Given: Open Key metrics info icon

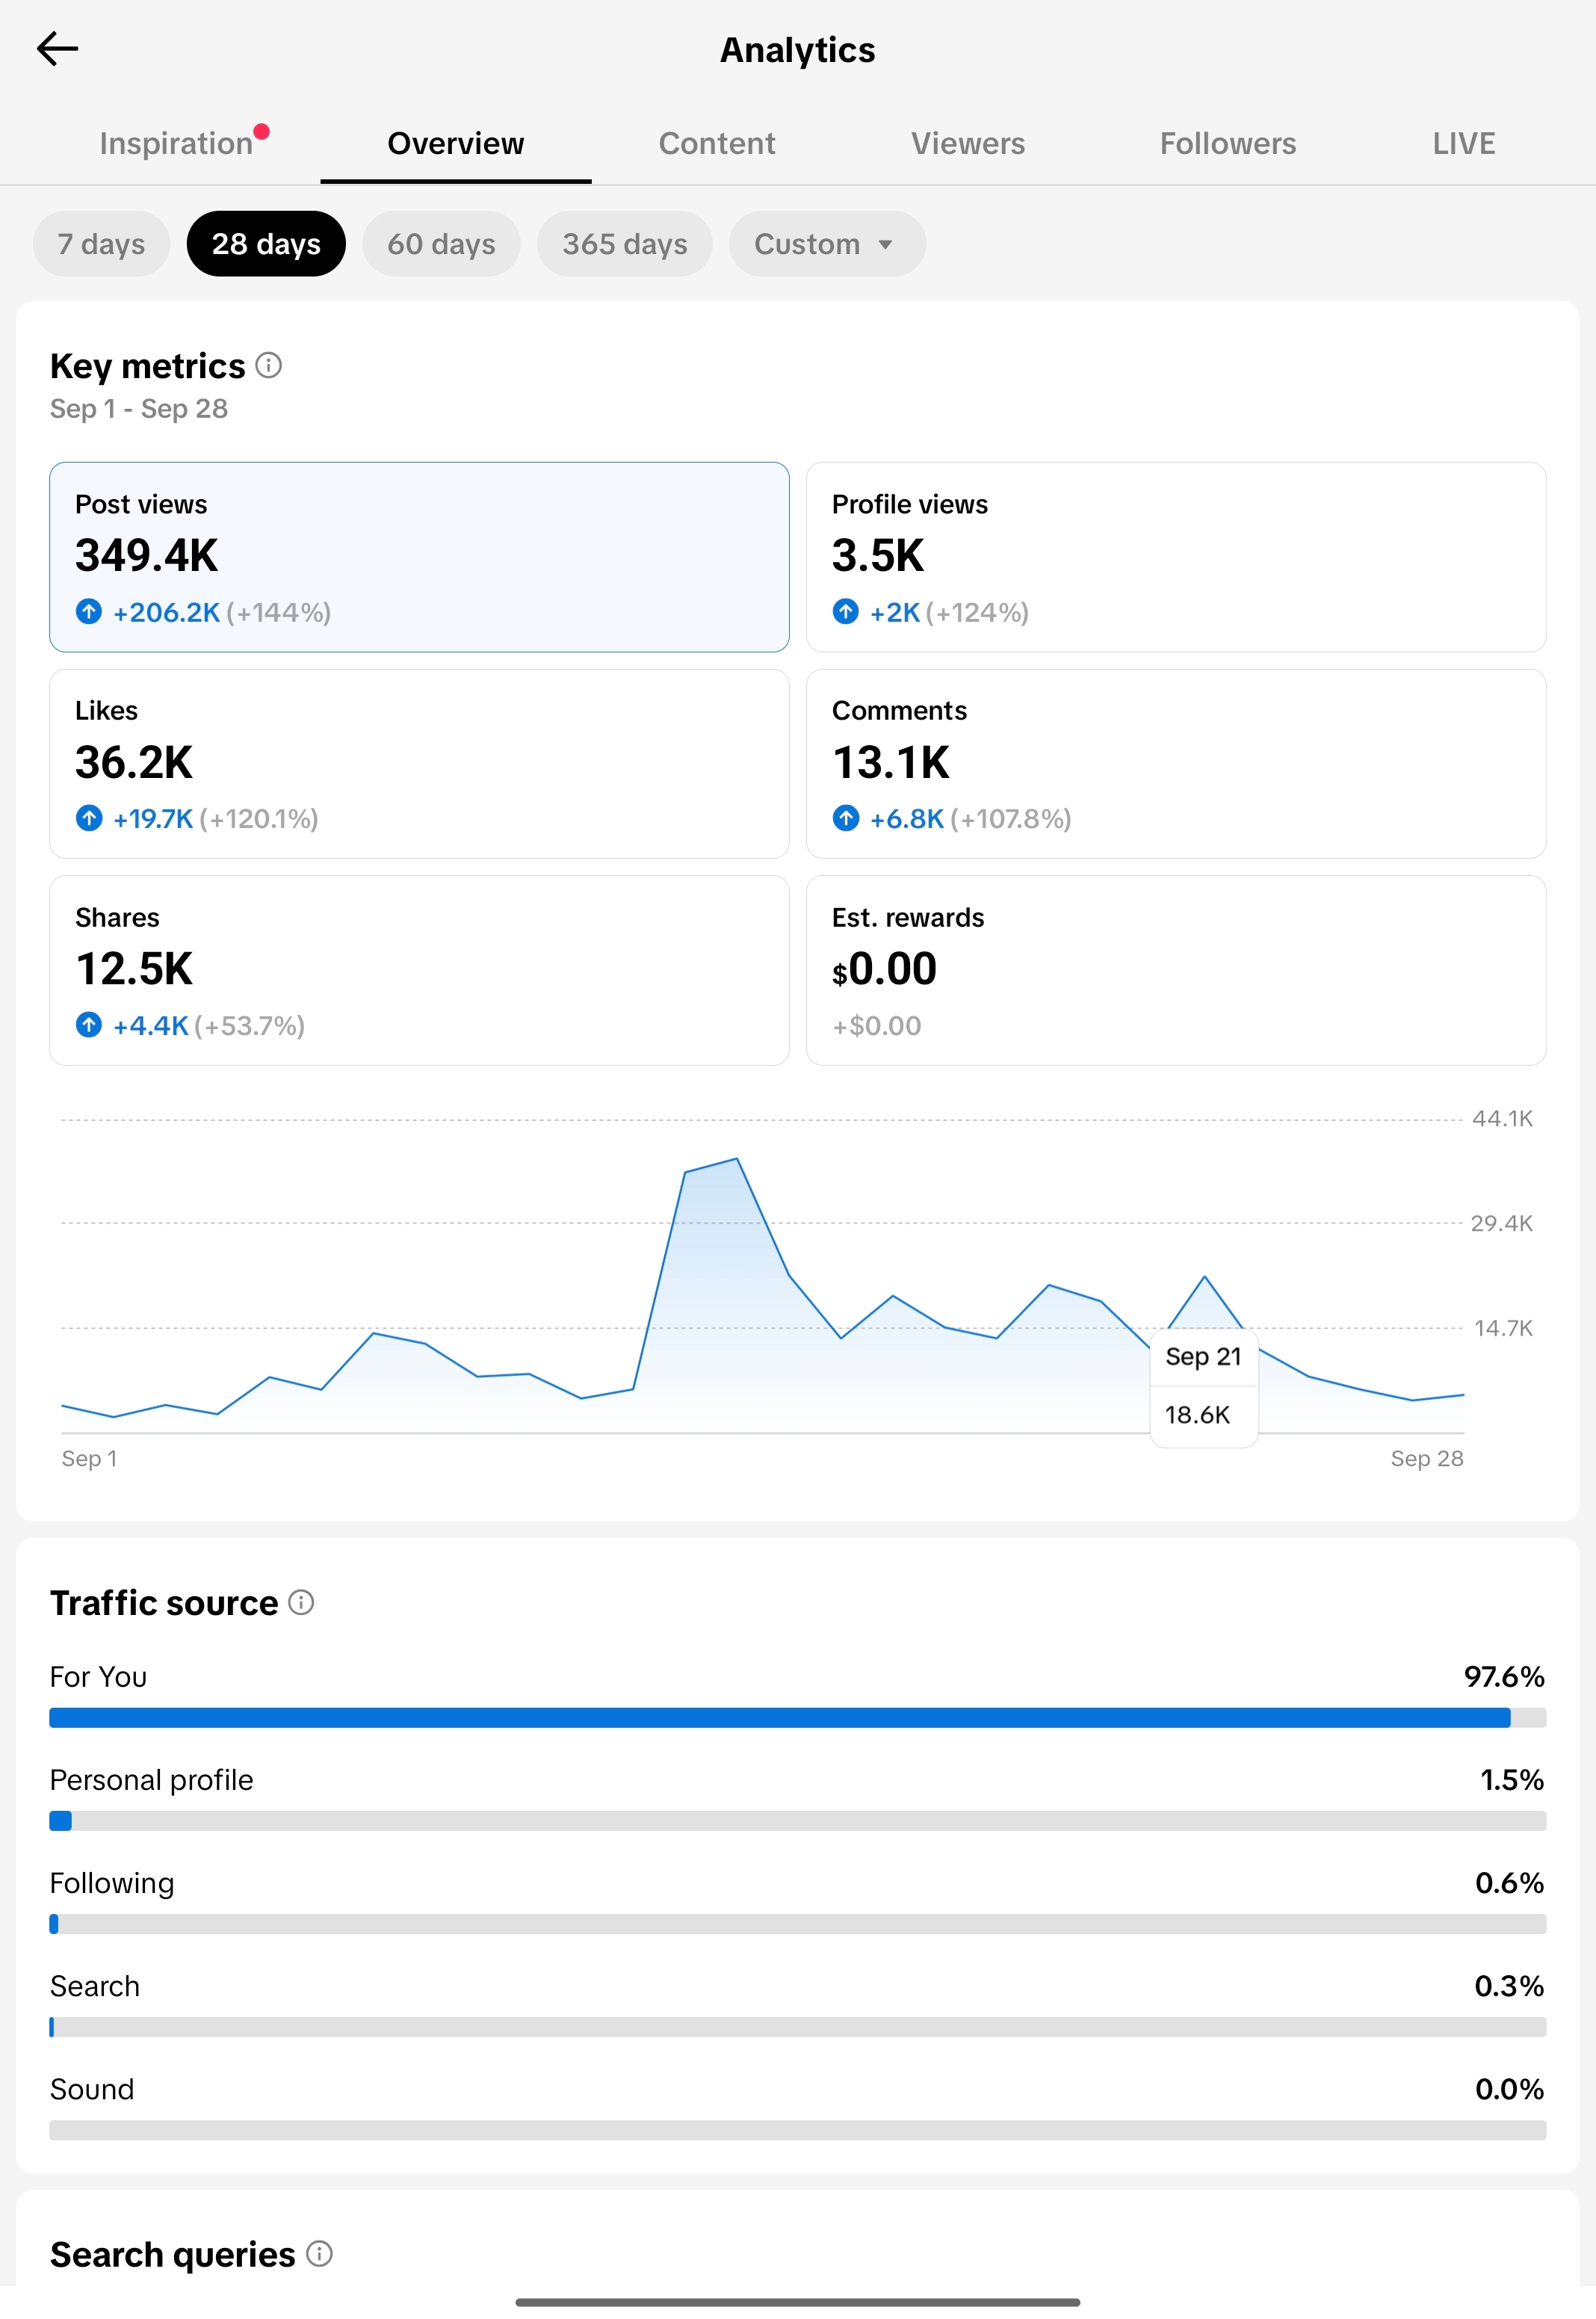Looking at the screenshot, I should [268, 365].
